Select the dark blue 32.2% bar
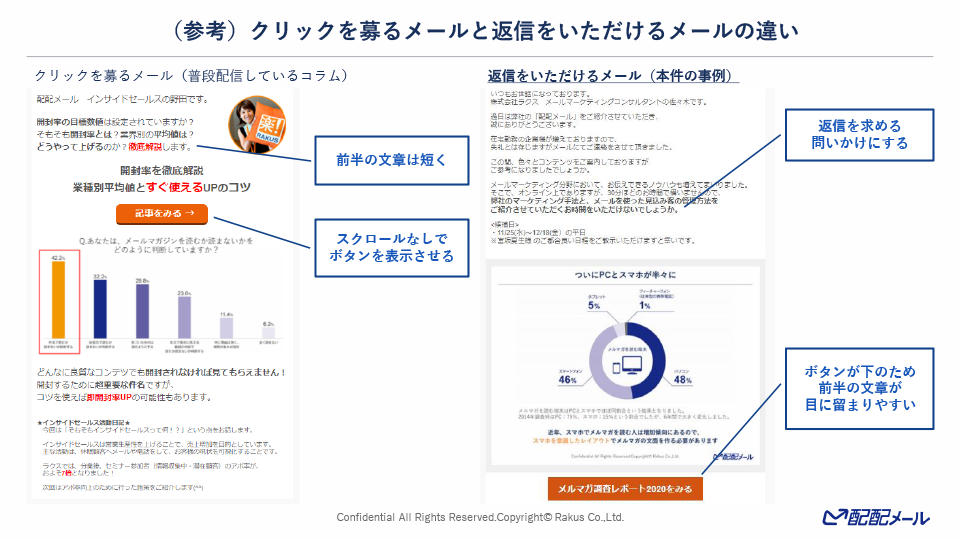The image size is (960, 540). [x=100, y=309]
